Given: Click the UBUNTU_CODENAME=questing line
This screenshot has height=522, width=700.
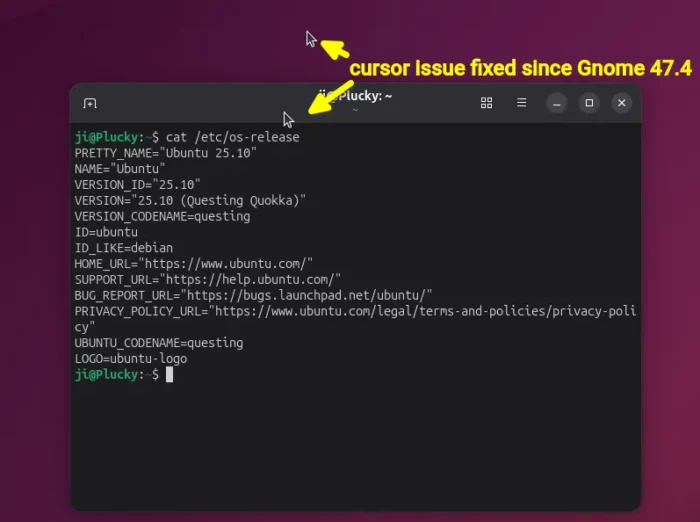Looking at the screenshot, I should tap(158, 342).
